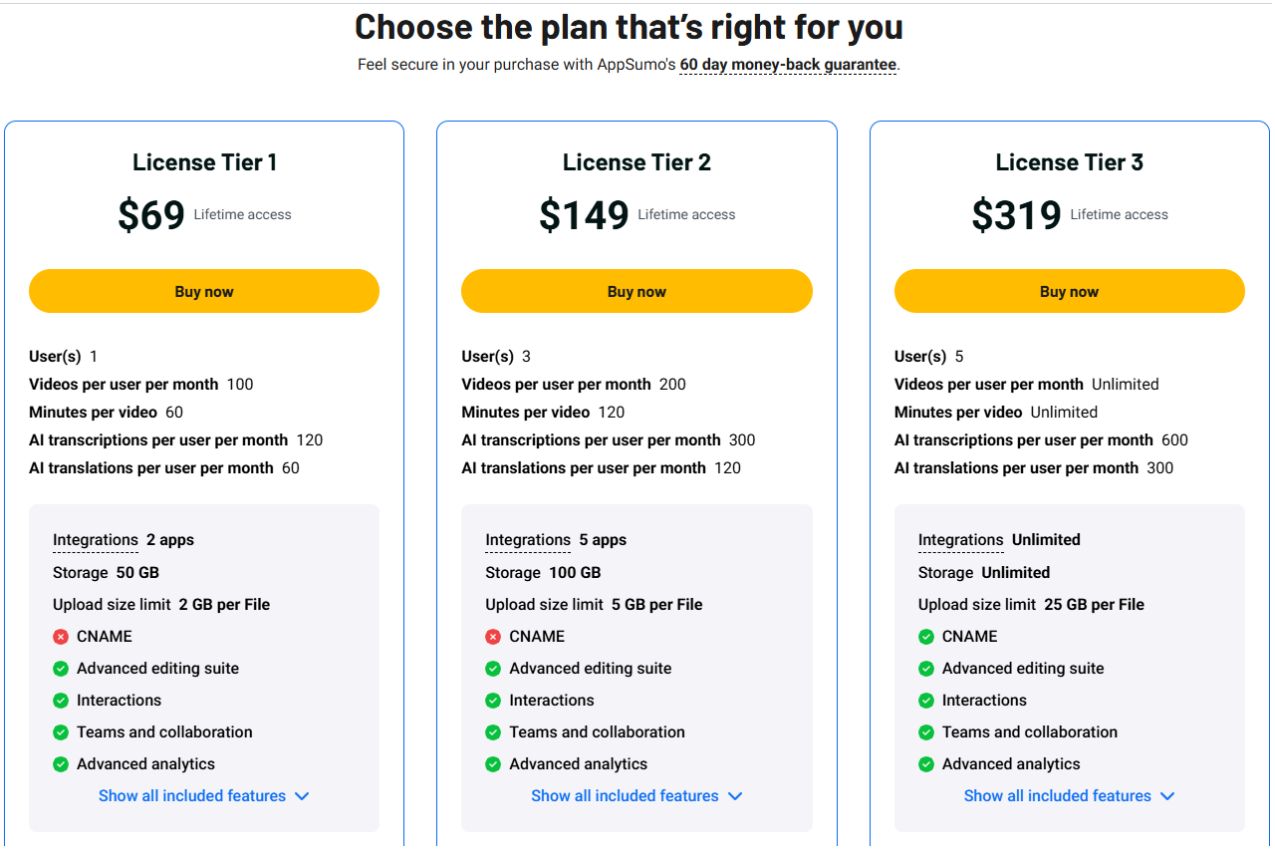Click Buy now for License Tier 1
Screen dimensions: 1275x857
pyautogui.click(x=204, y=291)
